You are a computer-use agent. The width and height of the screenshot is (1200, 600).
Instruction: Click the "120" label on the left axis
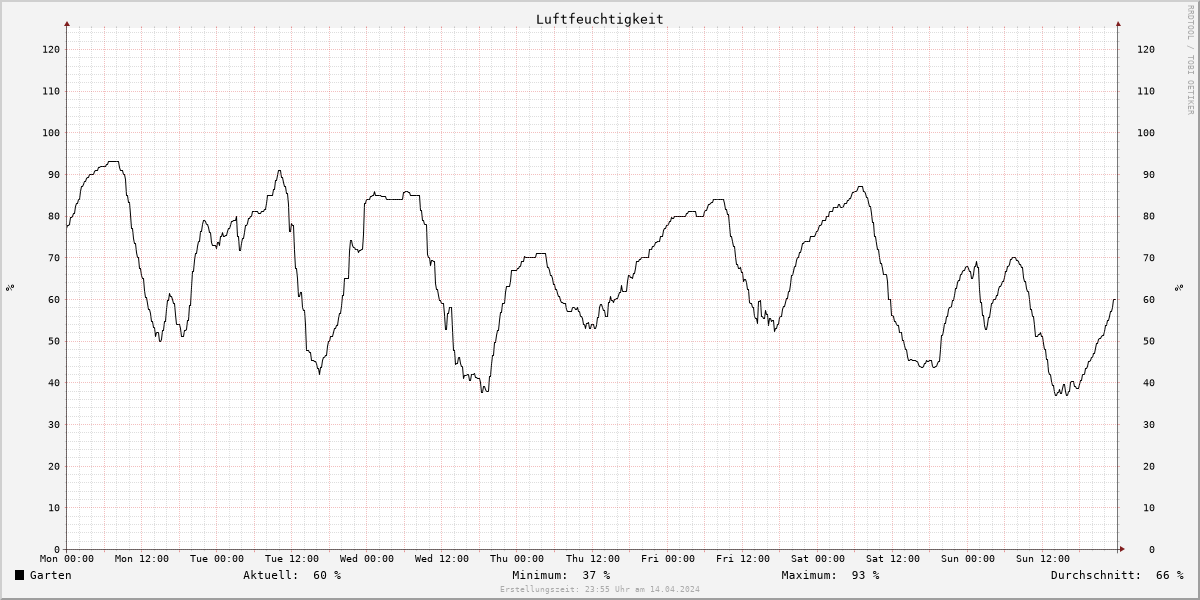pyautogui.click(x=52, y=49)
